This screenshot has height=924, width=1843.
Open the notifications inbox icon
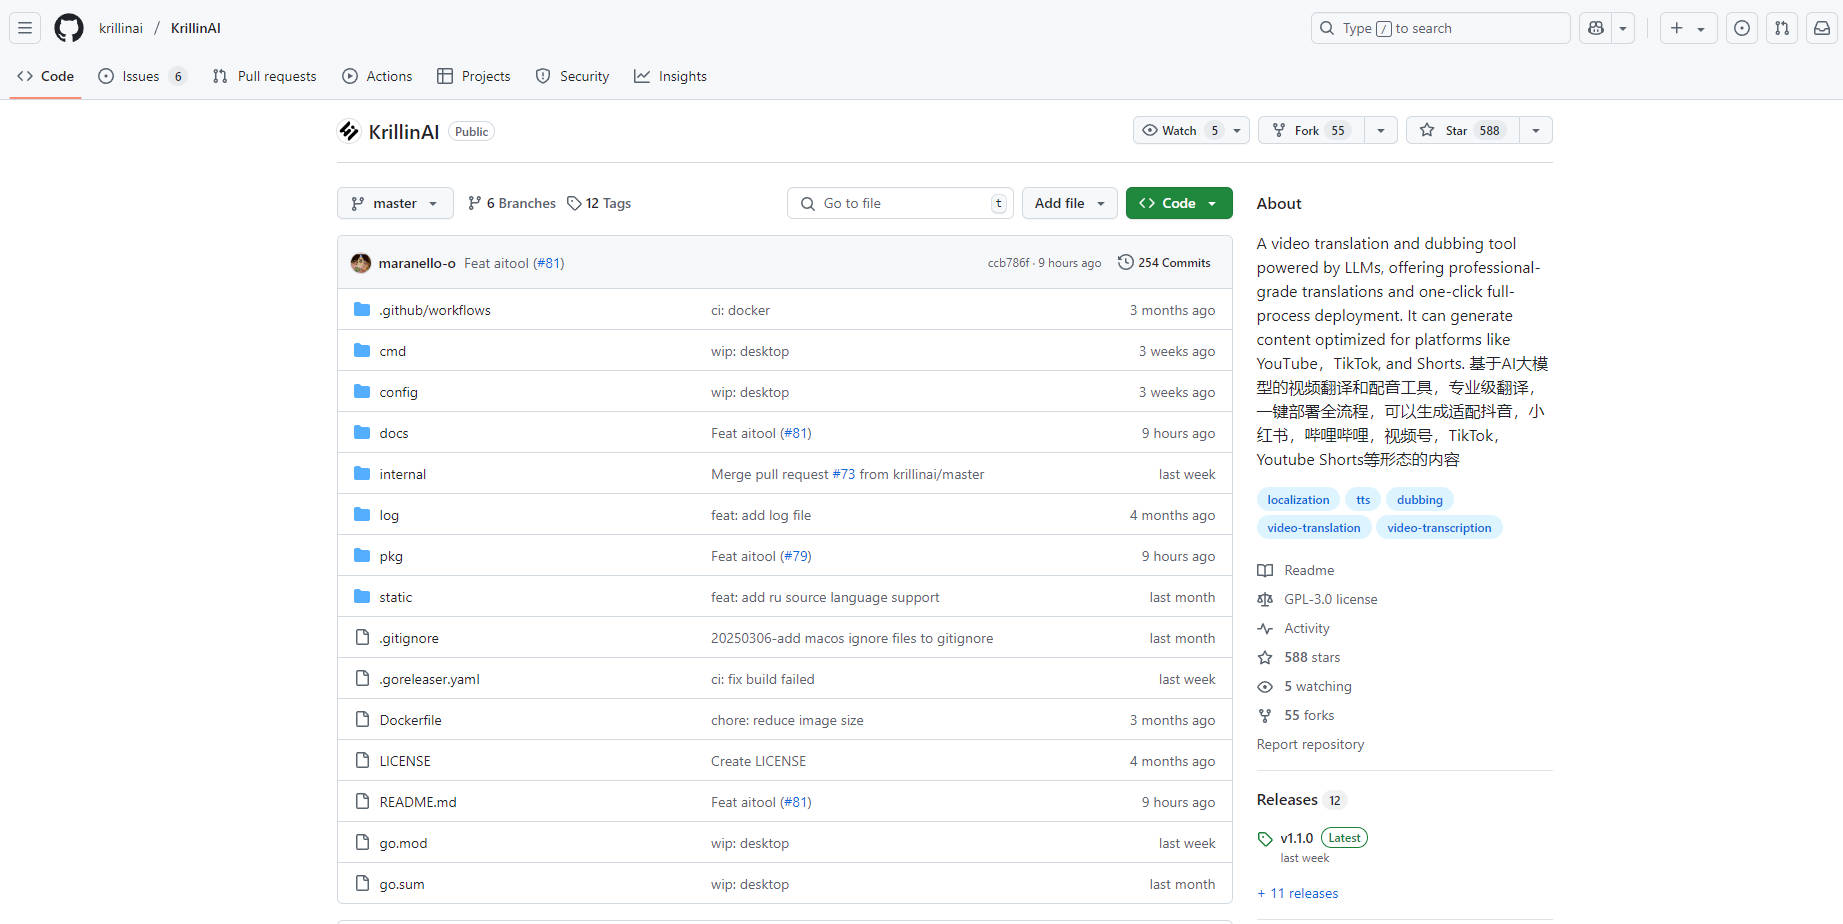pyautogui.click(x=1822, y=28)
